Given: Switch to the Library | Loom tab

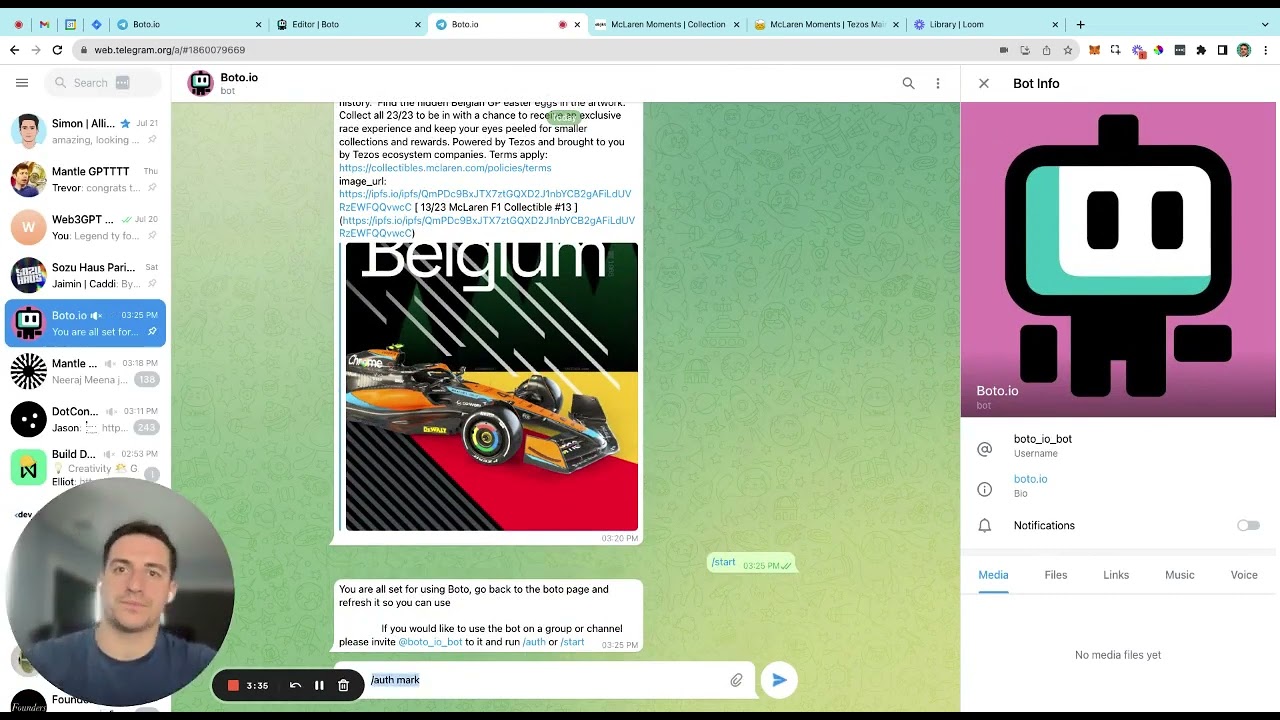Looking at the screenshot, I should click(x=985, y=24).
